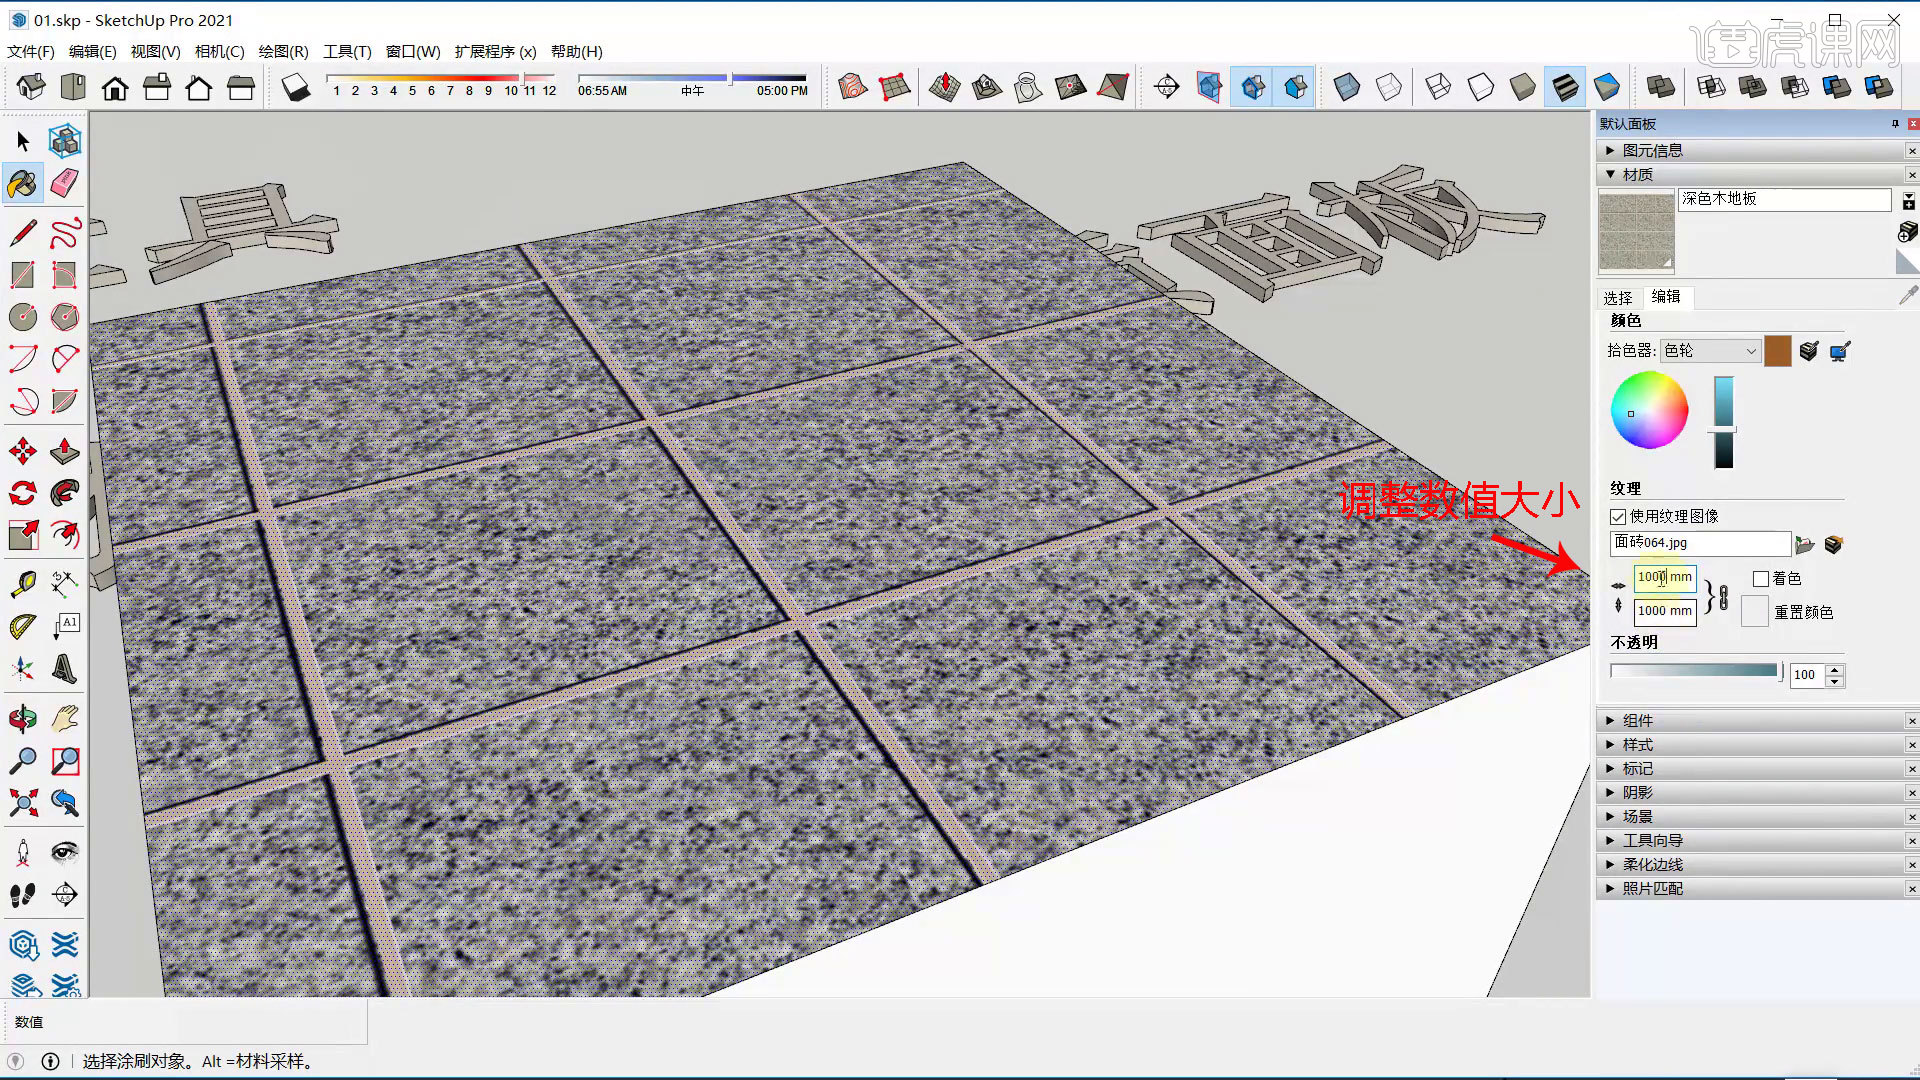1920x1080 pixels.
Task: Click the match color of object icon
Action: tap(1809, 351)
